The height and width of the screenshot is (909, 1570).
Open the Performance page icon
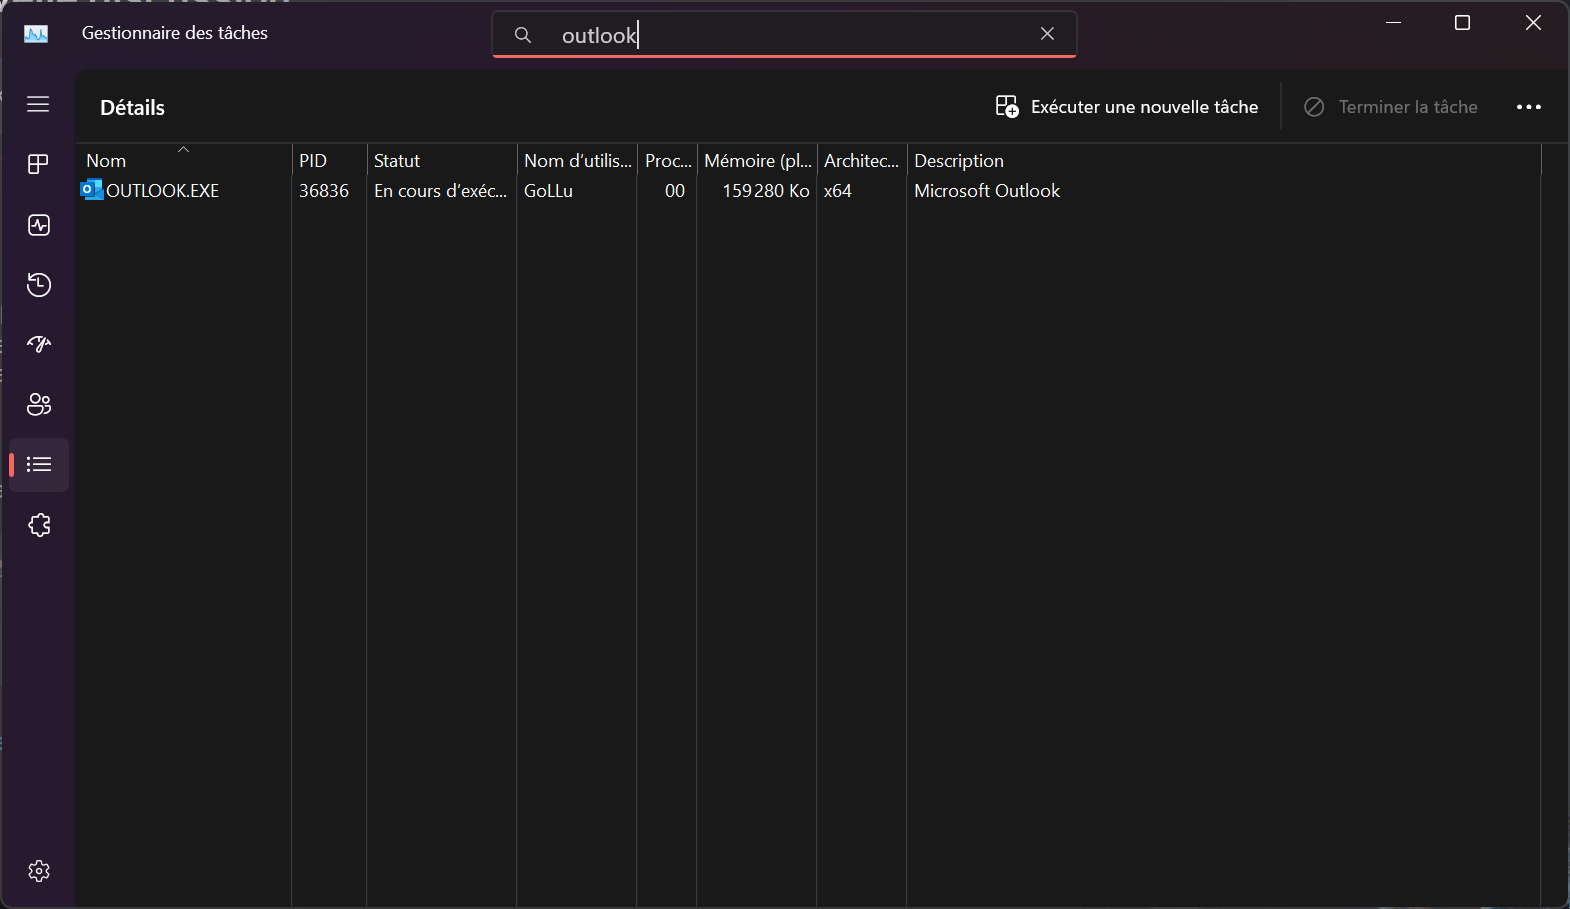[38, 225]
